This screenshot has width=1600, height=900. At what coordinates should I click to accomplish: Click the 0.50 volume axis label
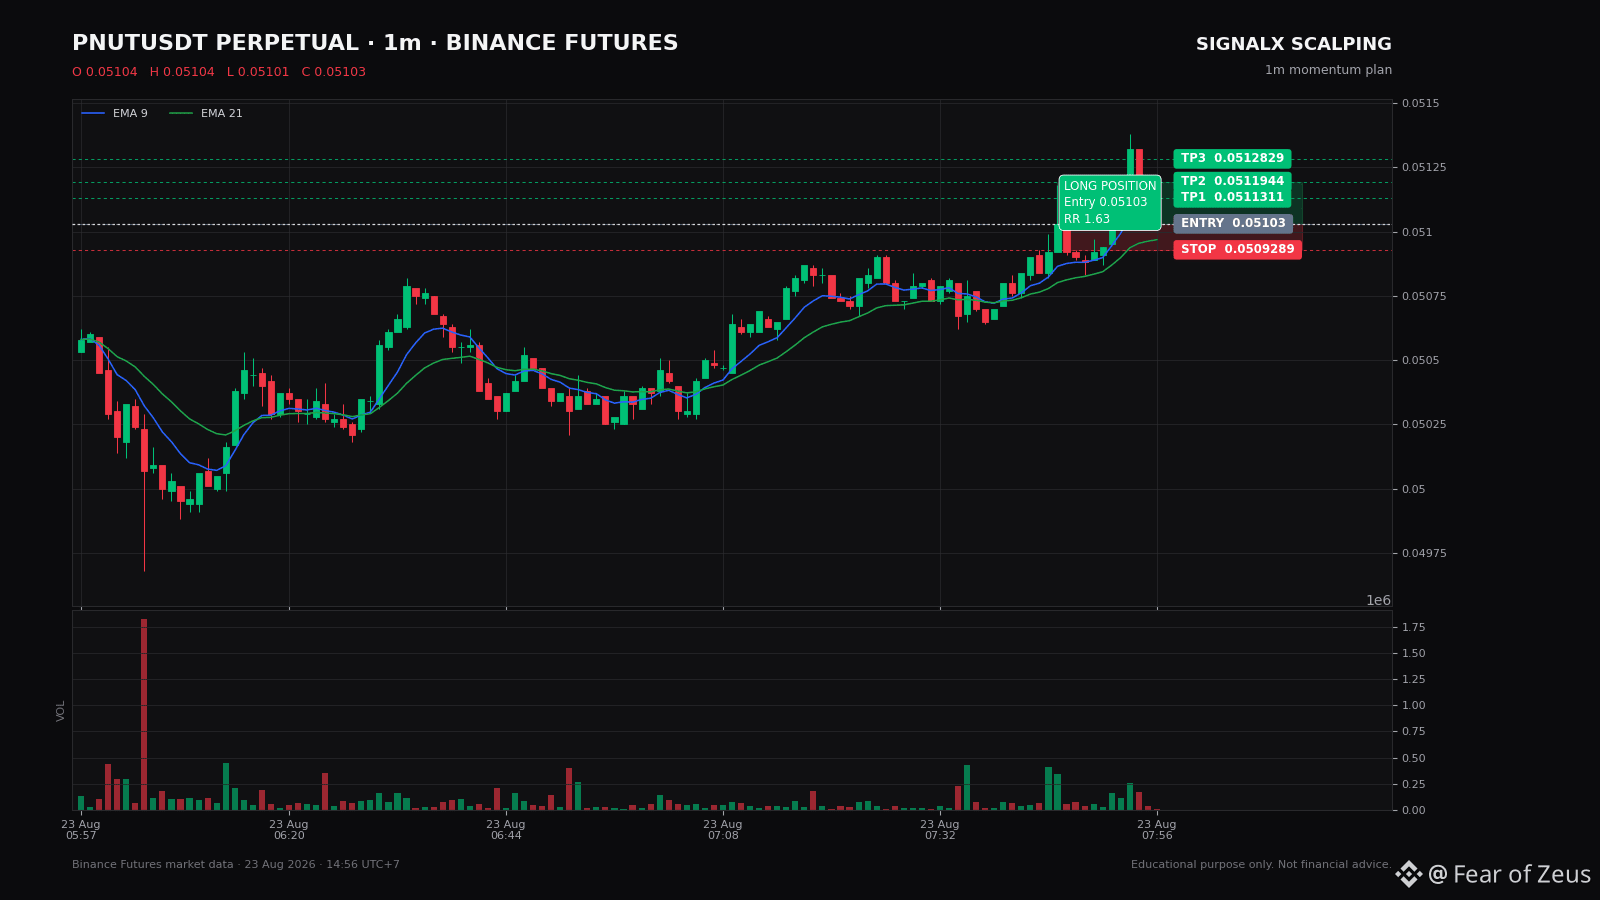pos(1414,758)
